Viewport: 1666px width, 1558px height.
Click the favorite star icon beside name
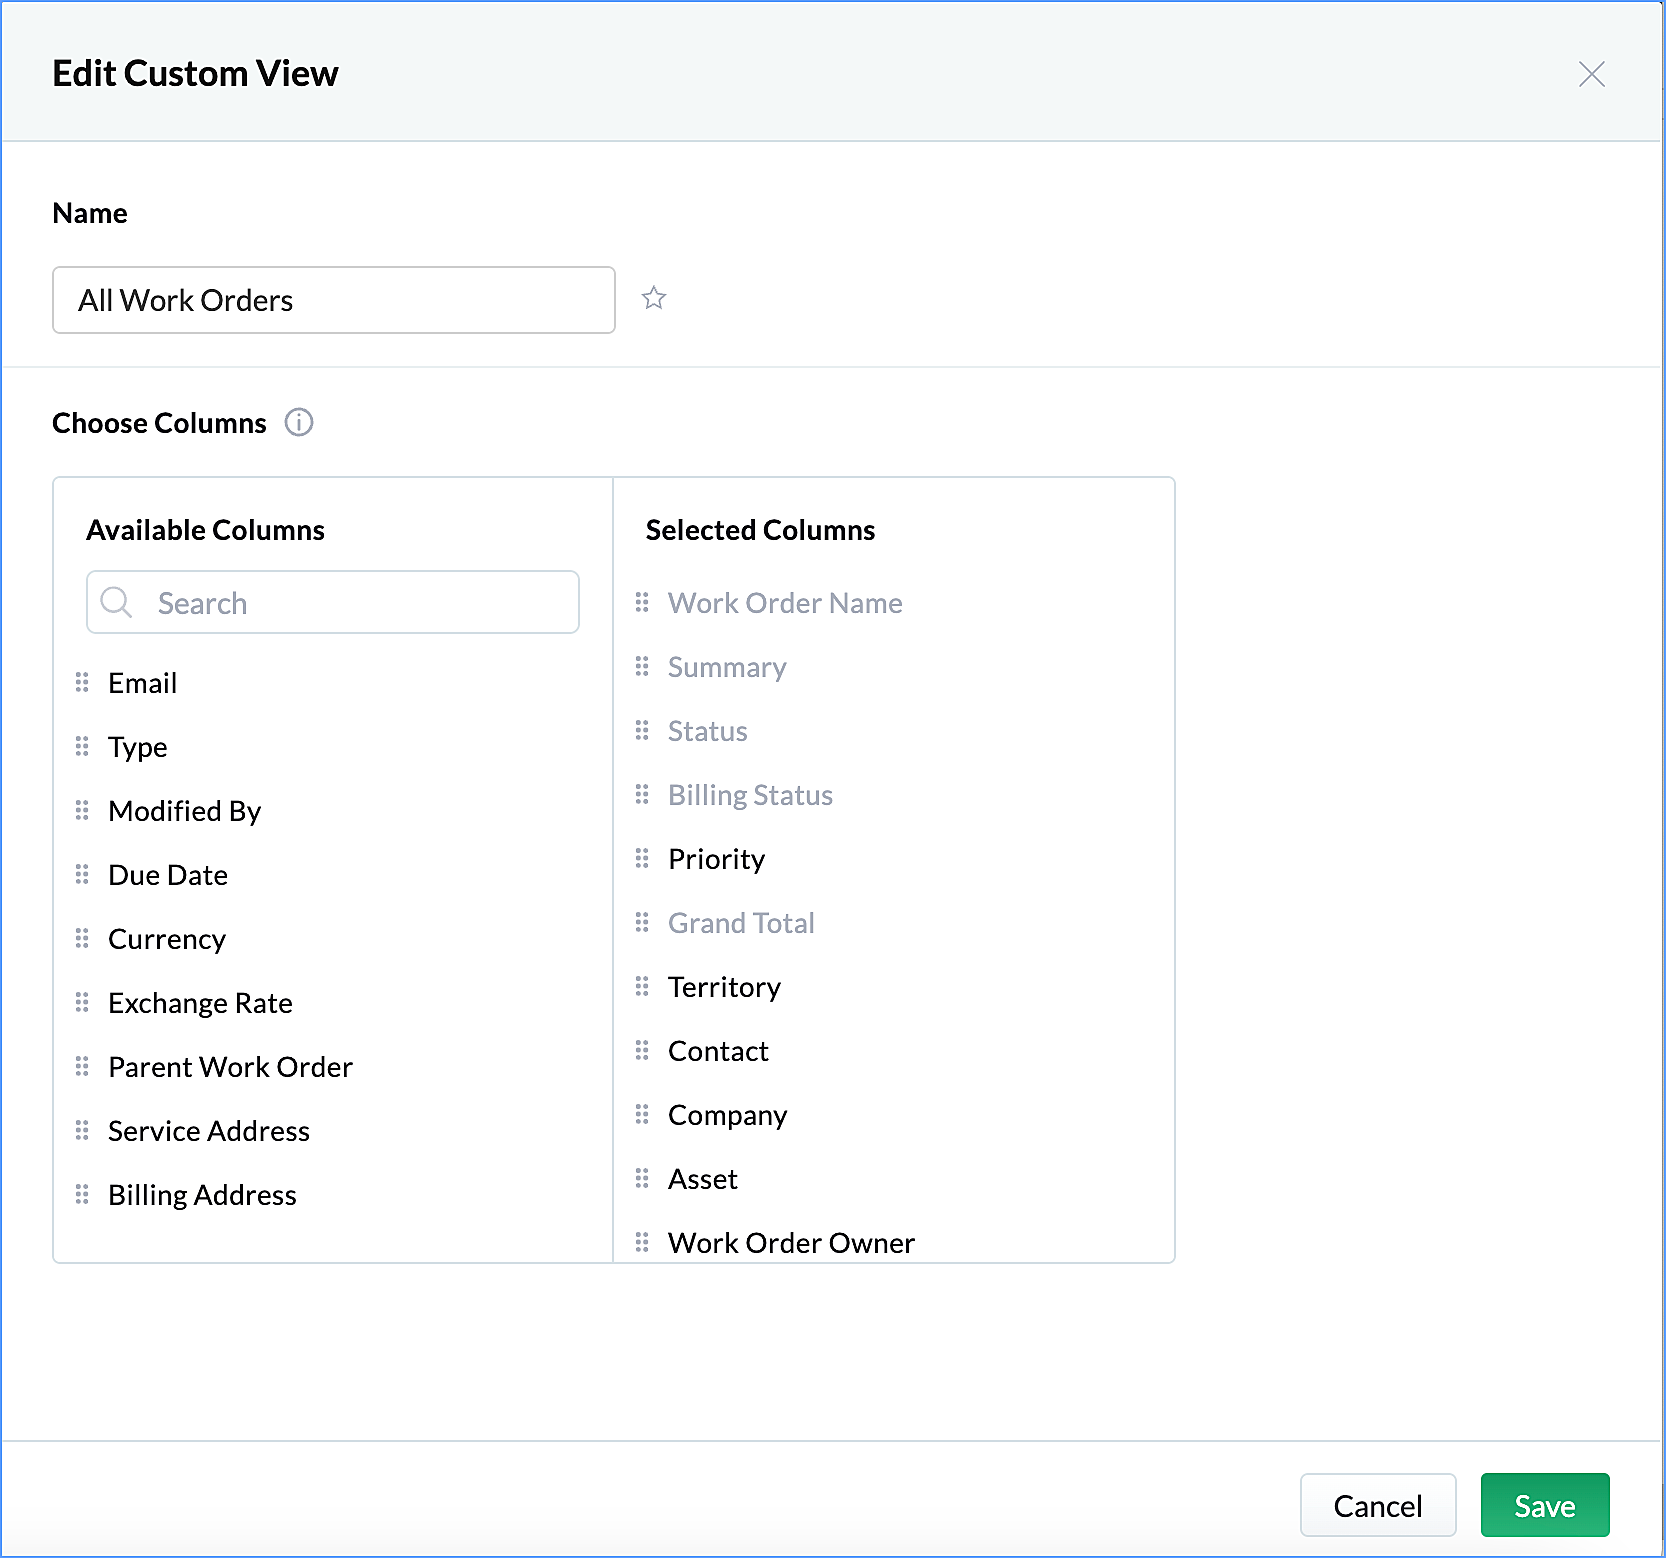coord(654,298)
